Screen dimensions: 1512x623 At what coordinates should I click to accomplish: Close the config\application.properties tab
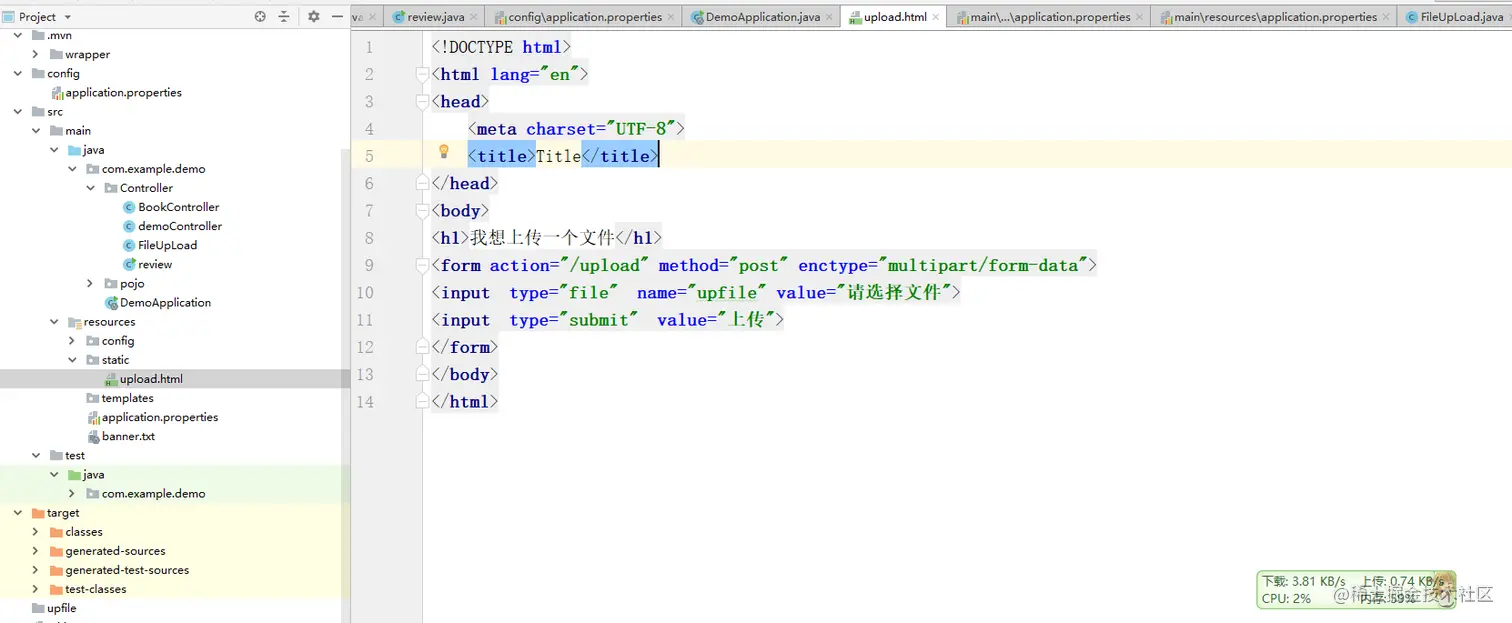pos(672,17)
